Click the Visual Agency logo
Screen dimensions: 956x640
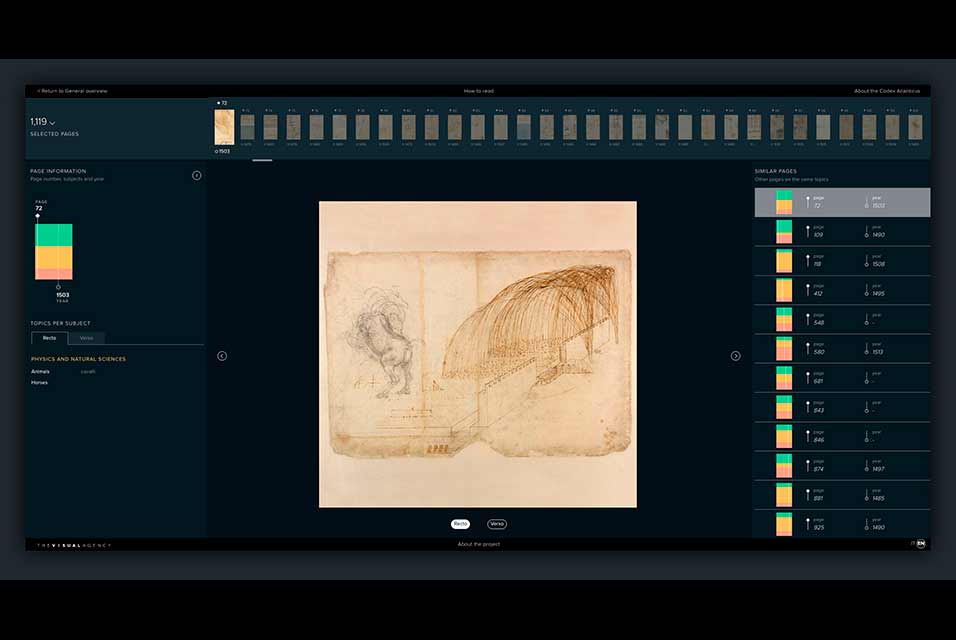point(74,545)
